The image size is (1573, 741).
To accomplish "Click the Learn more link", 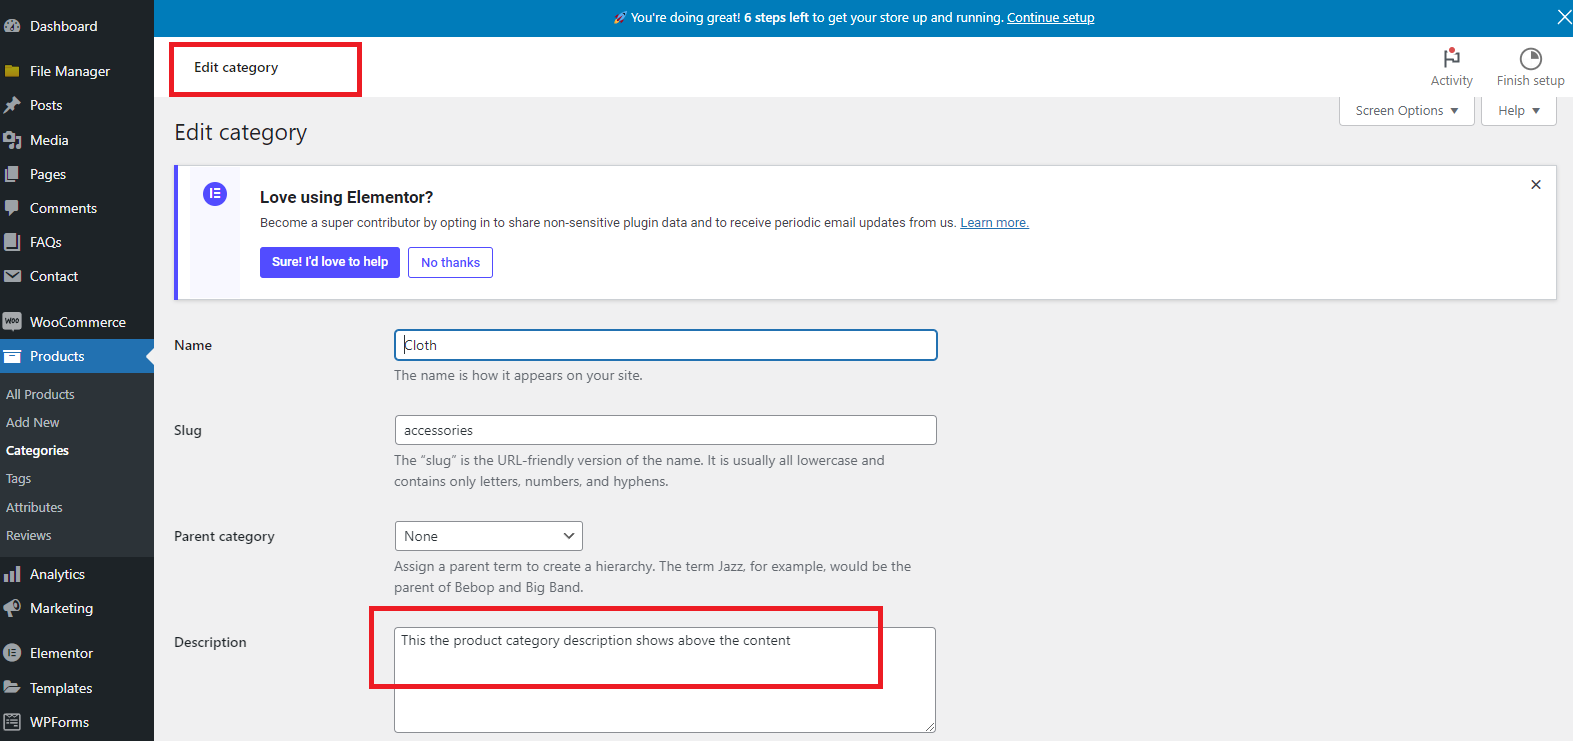I will click(994, 223).
